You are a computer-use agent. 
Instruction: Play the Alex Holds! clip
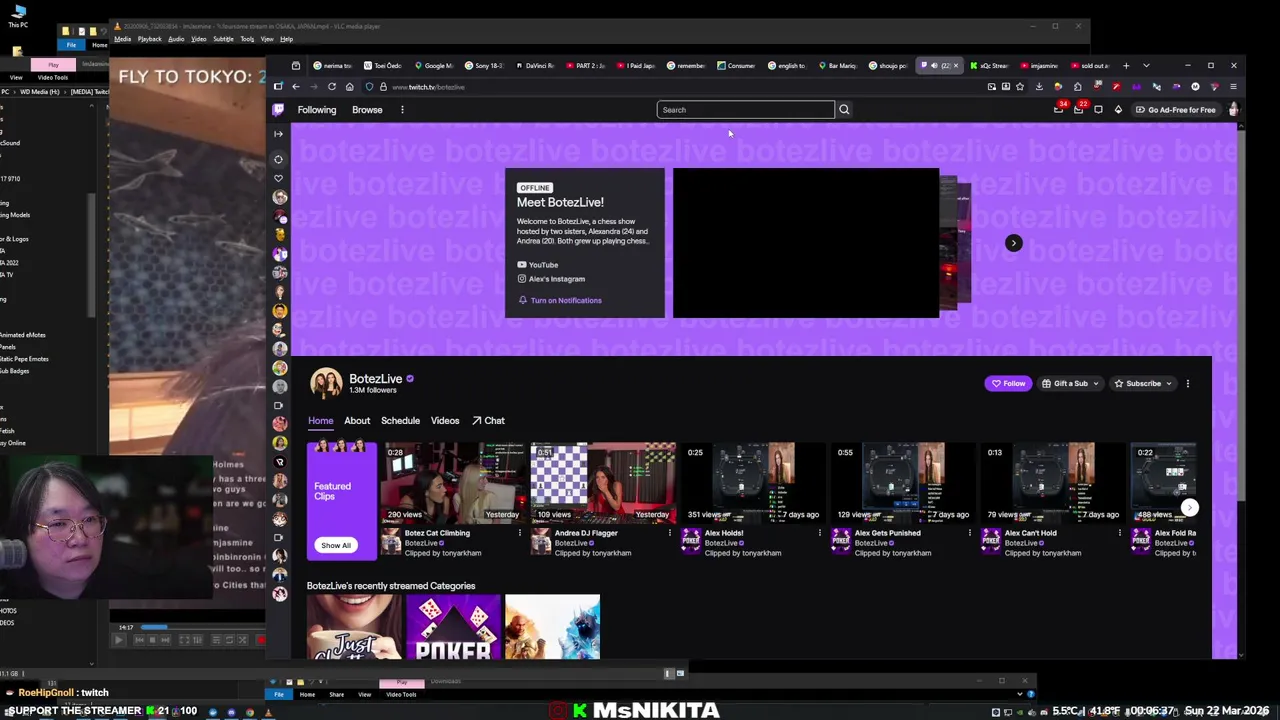754,482
